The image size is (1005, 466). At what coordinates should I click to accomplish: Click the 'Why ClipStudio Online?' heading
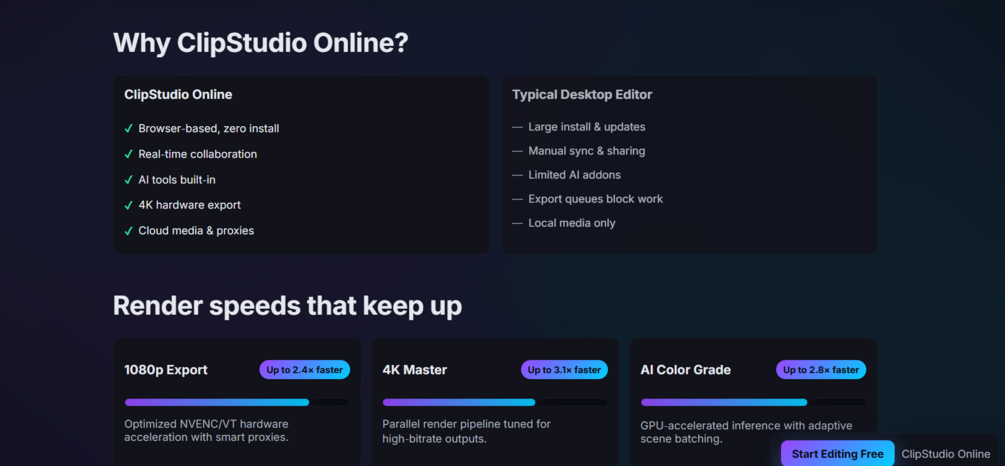tap(261, 44)
